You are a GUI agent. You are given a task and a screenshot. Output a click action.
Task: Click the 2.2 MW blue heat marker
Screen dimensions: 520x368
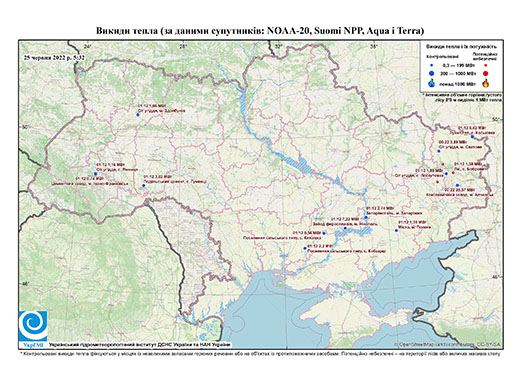click(x=305, y=248)
